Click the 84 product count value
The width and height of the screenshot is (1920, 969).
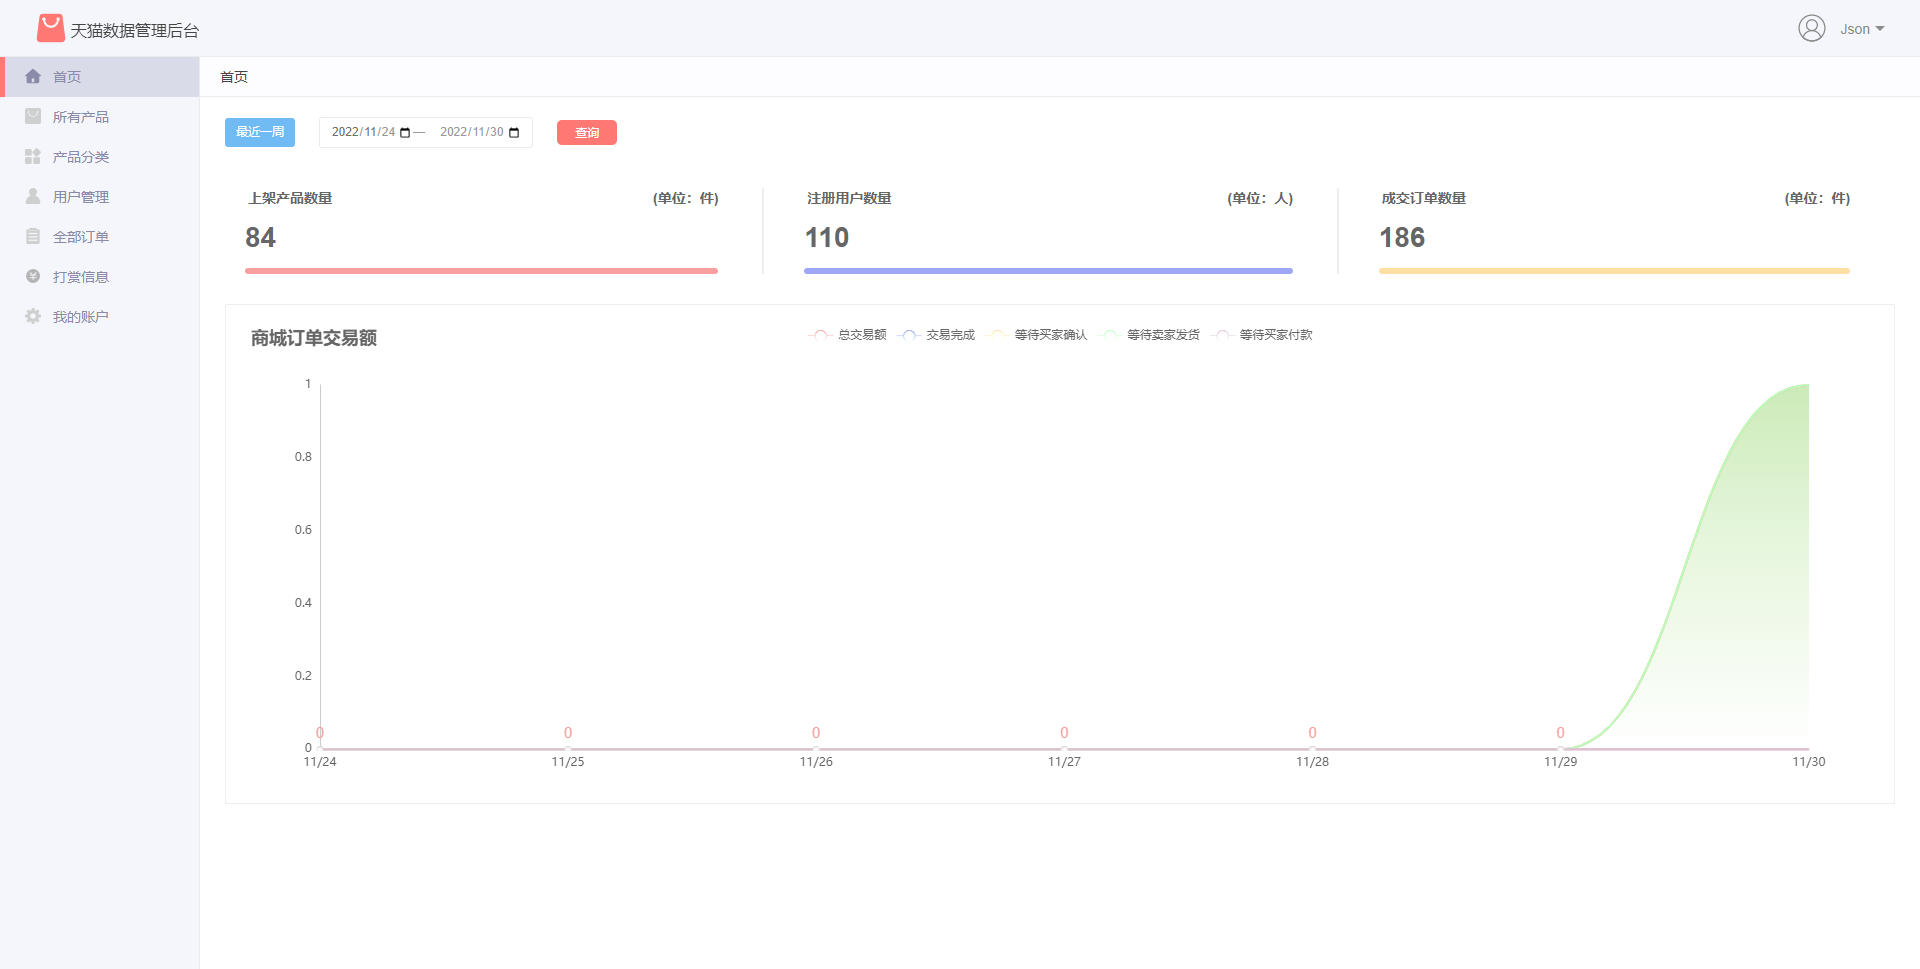coord(260,237)
